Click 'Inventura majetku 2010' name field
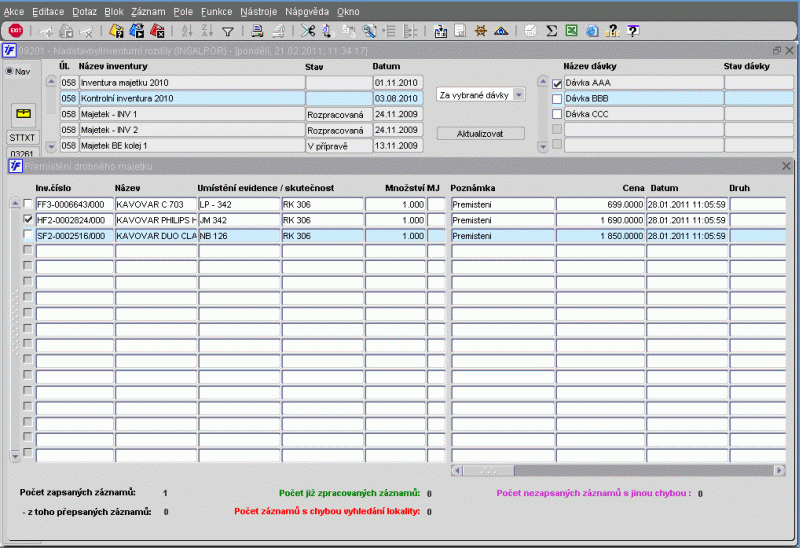 coord(192,83)
